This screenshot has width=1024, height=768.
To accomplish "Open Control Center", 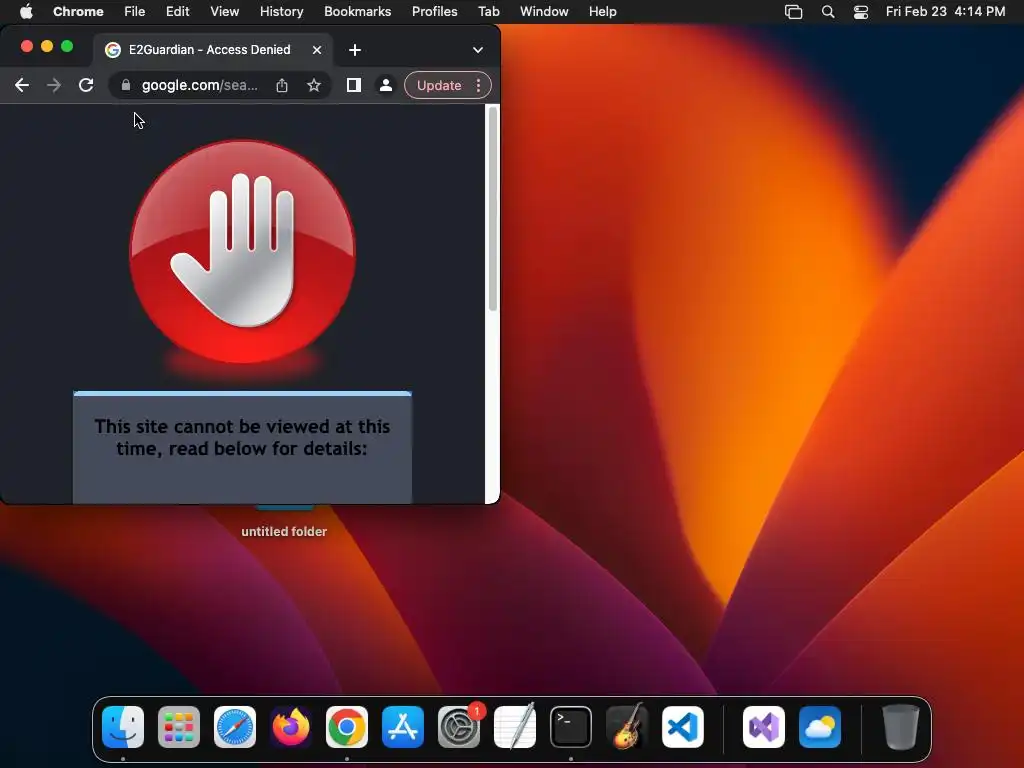I will [x=861, y=12].
